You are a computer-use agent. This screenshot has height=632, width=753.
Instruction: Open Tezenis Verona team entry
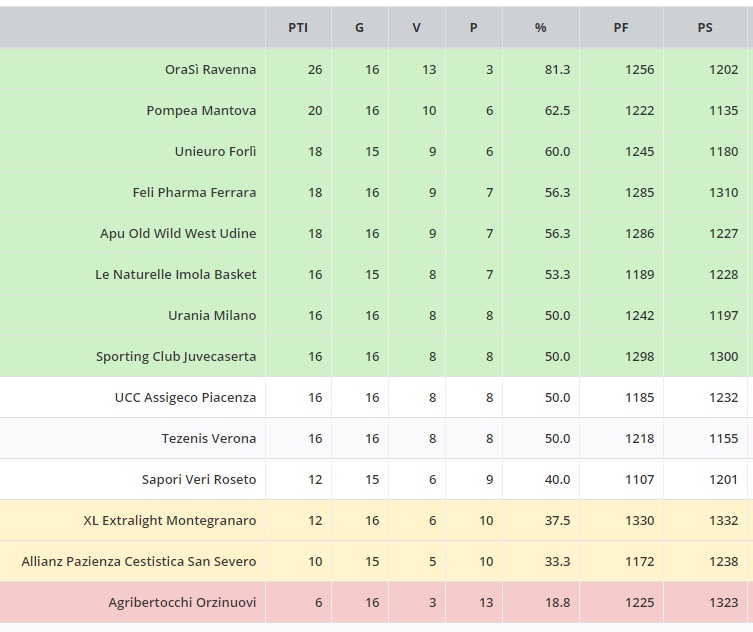(209, 439)
